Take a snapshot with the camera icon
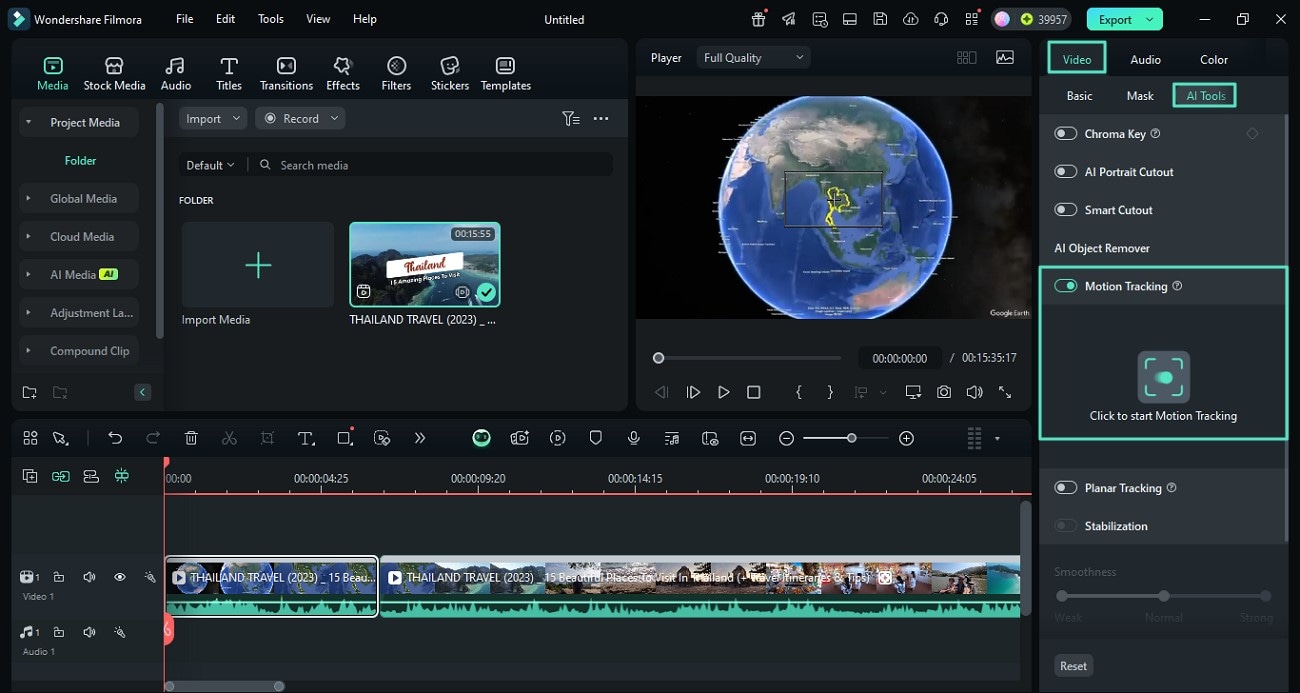Screen dimensions: 1300x693 coord(944,392)
